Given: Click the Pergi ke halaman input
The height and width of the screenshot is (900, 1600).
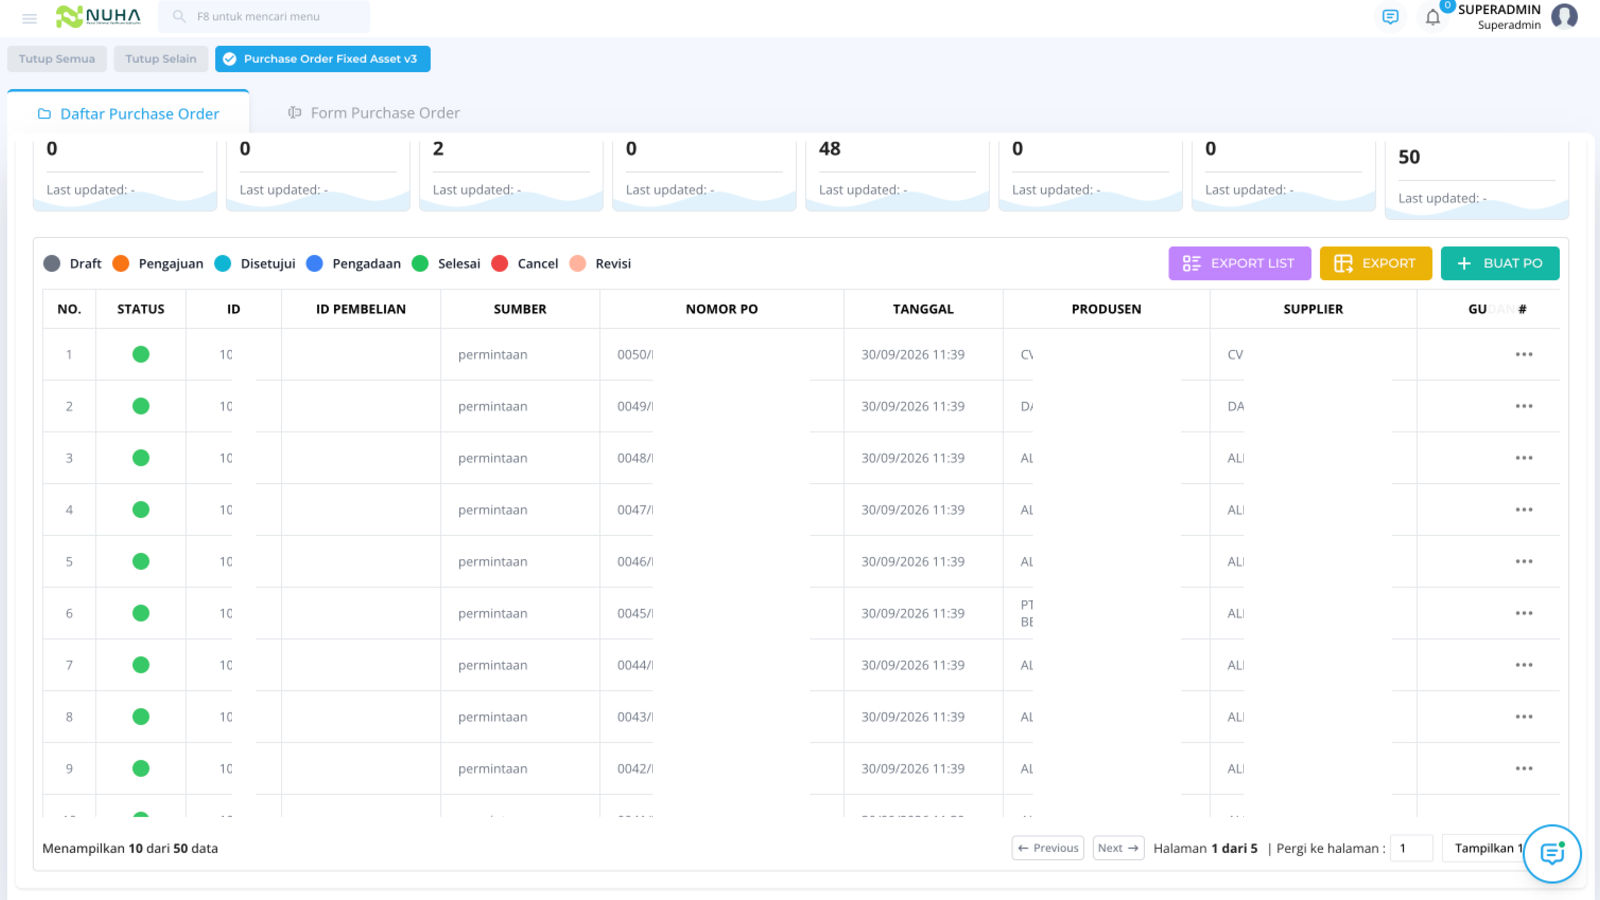Looking at the screenshot, I should coord(1412,848).
